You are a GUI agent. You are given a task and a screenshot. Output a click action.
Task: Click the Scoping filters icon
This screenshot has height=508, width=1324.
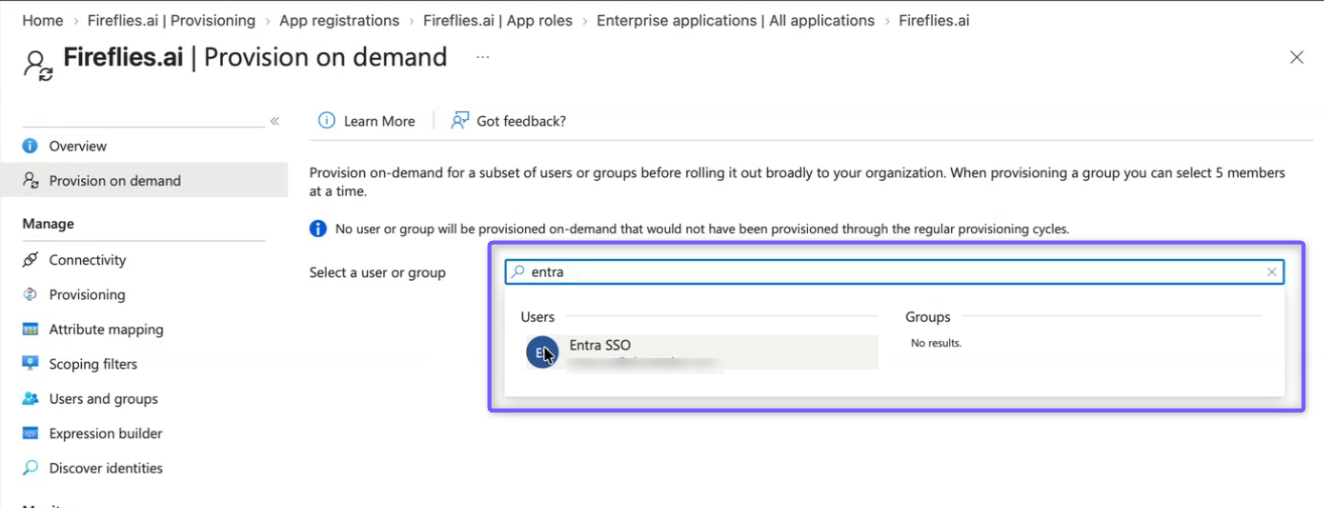pyautogui.click(x=30, y=364)
